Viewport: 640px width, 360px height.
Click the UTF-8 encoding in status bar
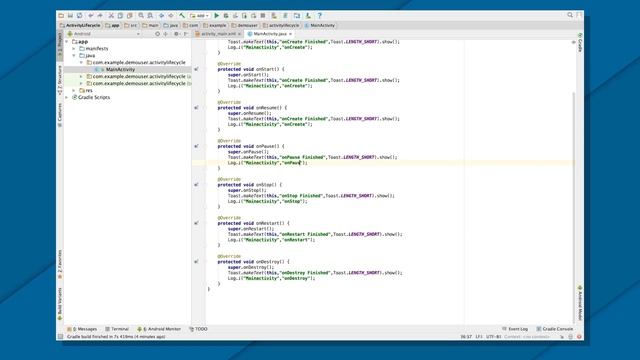pyautogui.click(x=493, y=337)
